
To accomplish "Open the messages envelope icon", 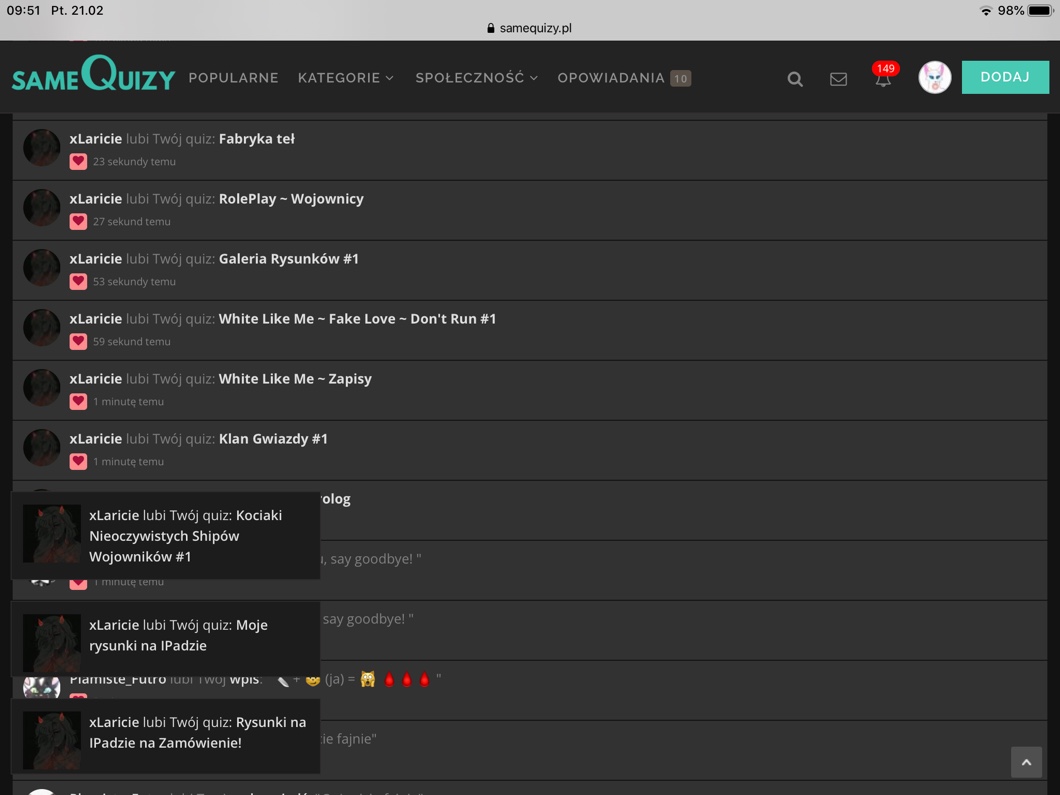I will 838,79.
